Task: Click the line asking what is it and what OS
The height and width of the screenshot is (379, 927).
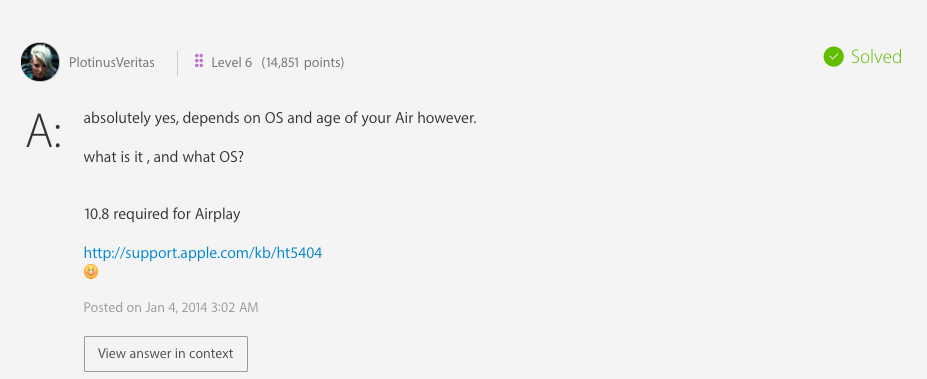Action: coord(164,158)
